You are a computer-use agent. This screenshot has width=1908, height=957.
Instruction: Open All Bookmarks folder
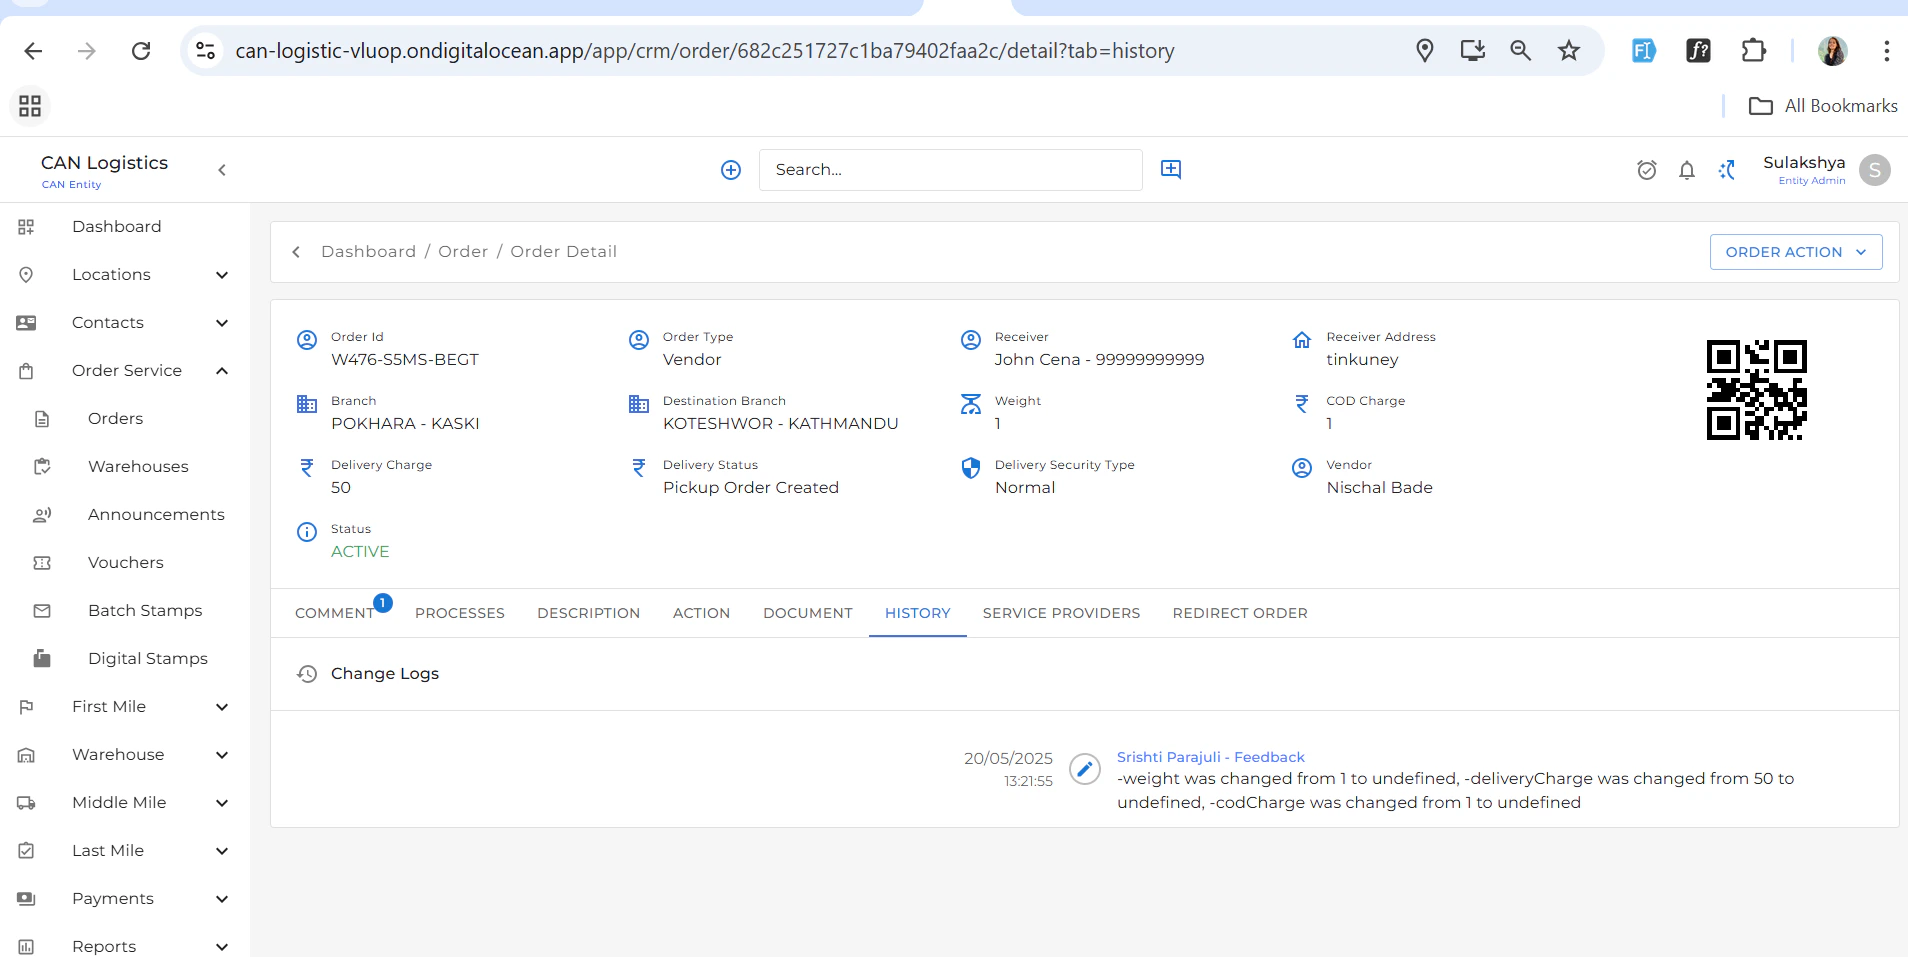click(1823, 106)
